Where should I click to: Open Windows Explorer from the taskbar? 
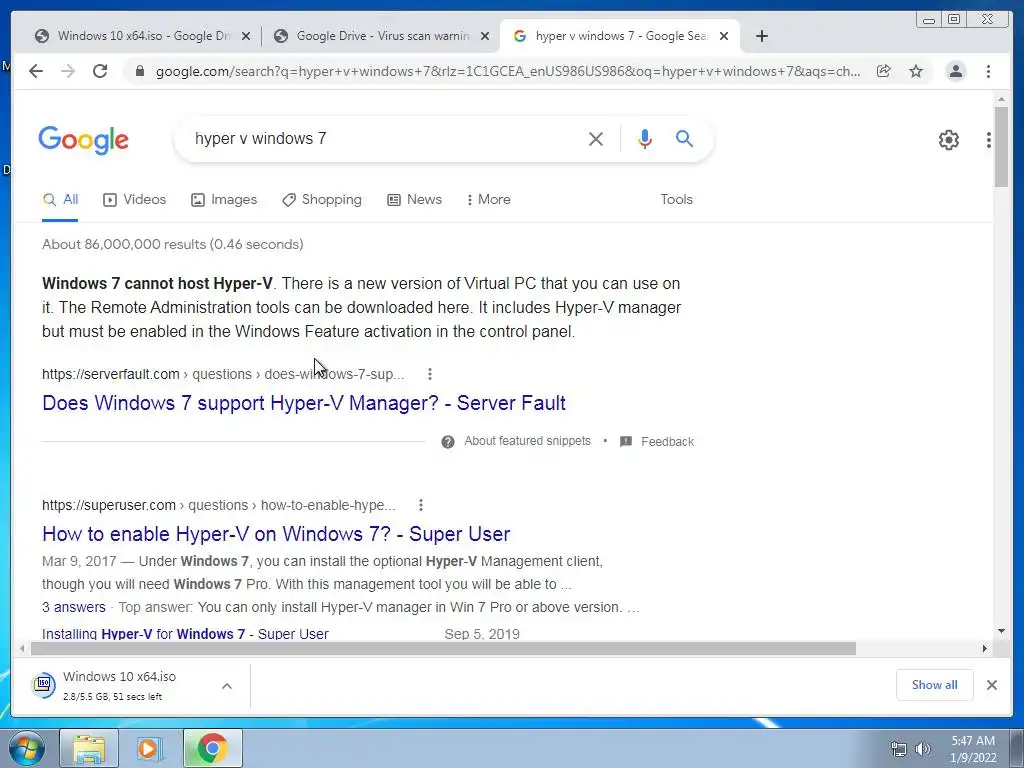(x=89, y=748)
